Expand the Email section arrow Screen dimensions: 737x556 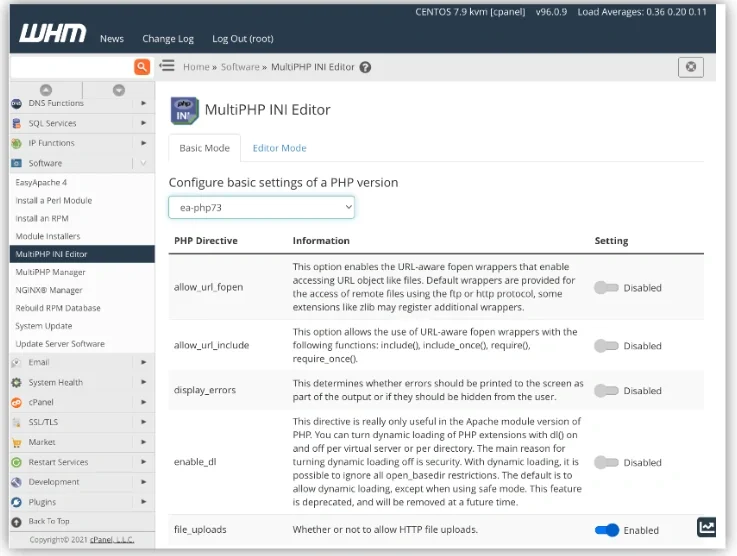143,362
